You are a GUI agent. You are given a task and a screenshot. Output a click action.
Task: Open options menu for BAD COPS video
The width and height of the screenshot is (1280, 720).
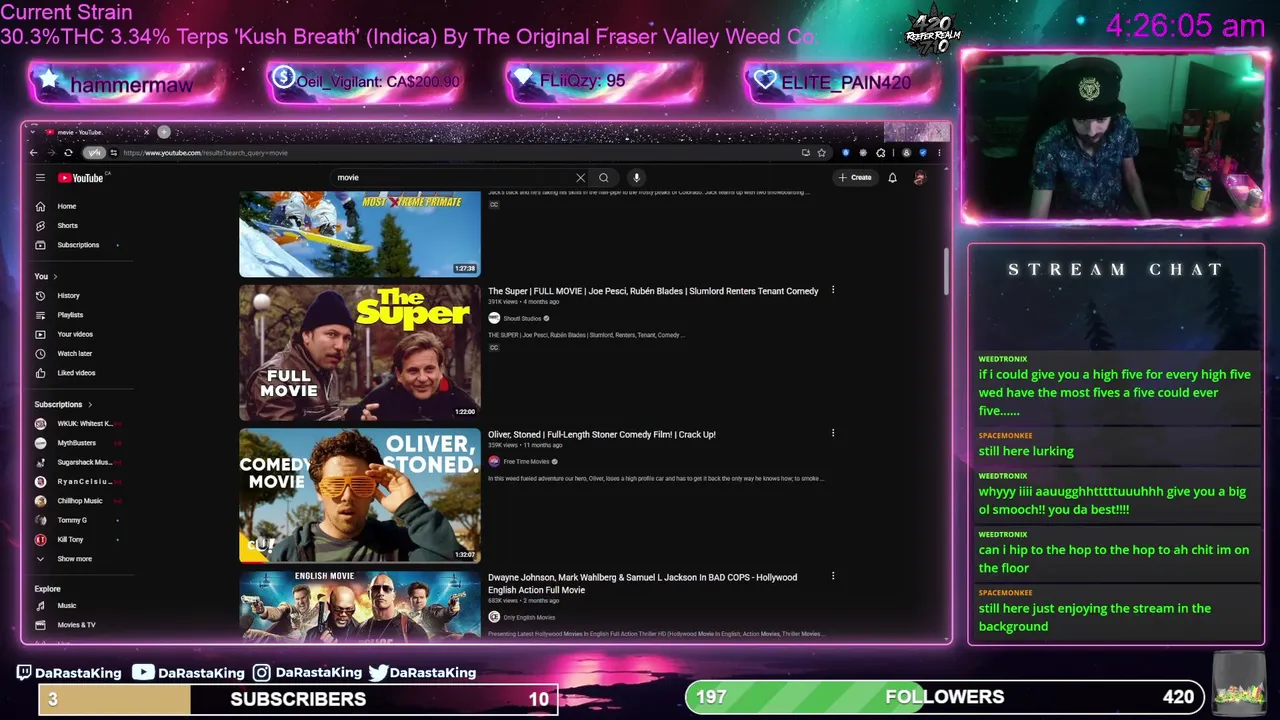[832, 577]
